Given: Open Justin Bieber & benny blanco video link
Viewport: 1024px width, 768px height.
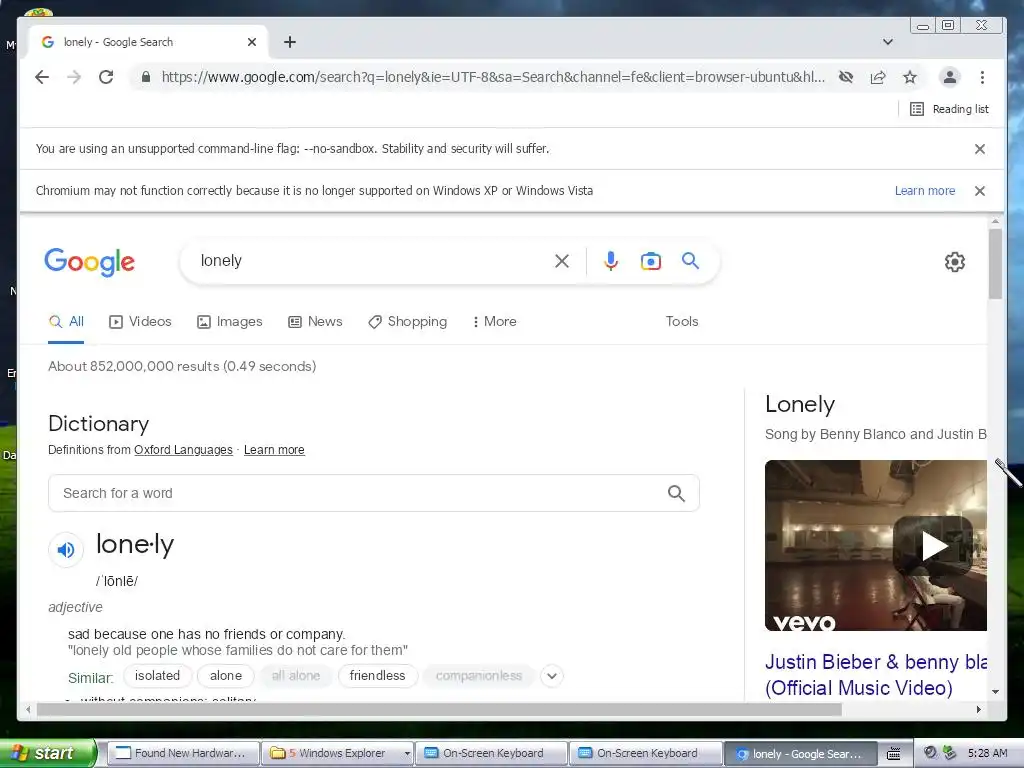Looking at the screenshot, I should click(875, 675).
